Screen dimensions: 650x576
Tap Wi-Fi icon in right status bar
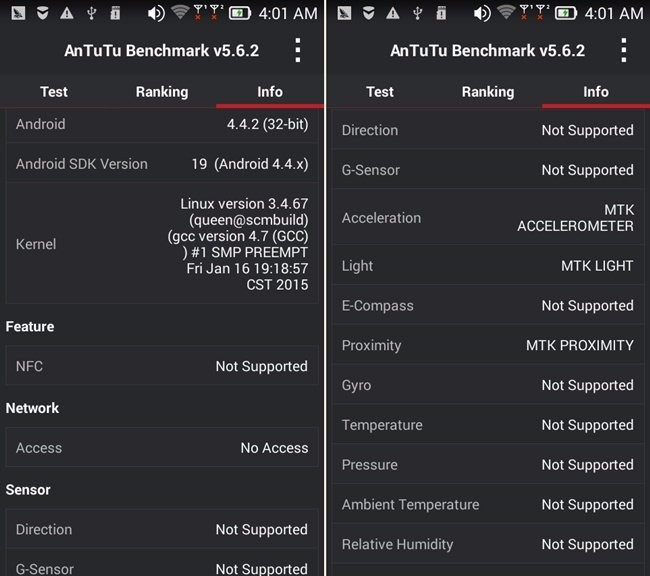point(507,13)
